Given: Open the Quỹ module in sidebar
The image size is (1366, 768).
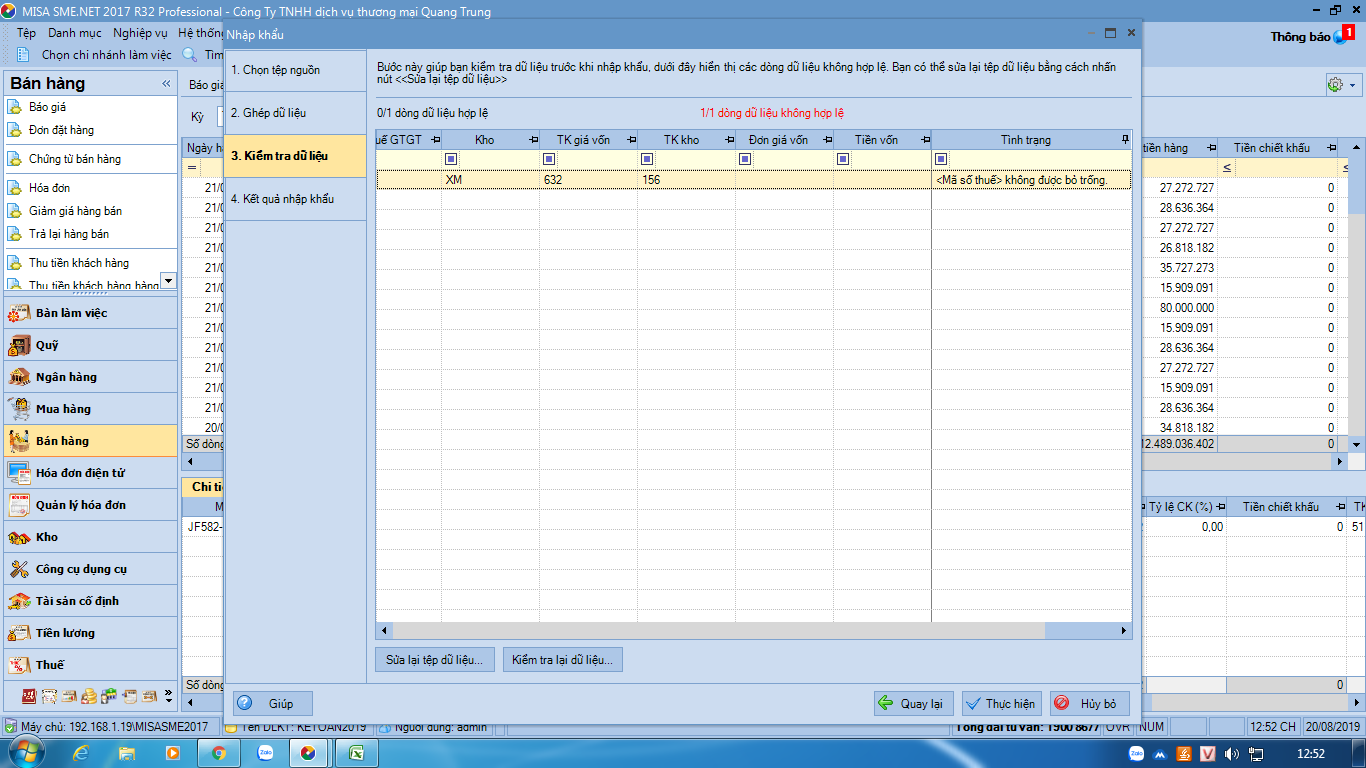Looking at the screenshot, I should pyautogui.click(x=47, y=345).
